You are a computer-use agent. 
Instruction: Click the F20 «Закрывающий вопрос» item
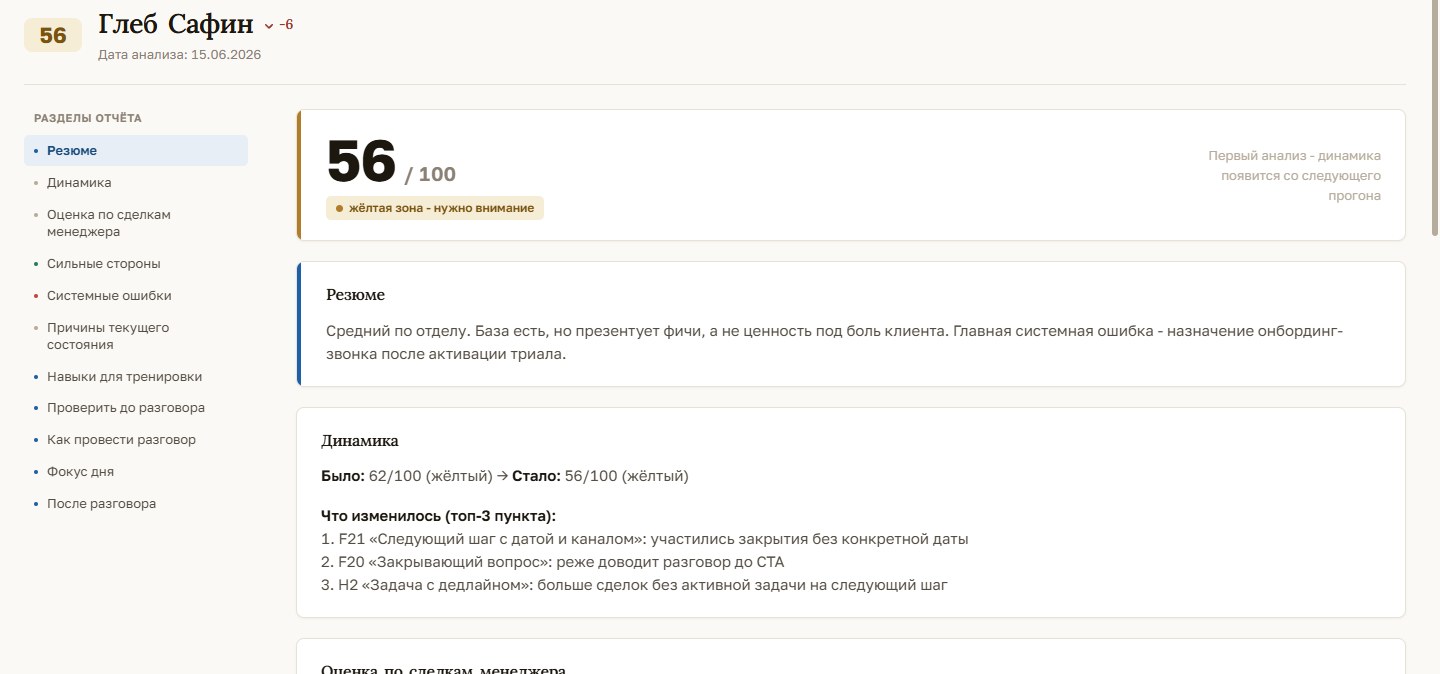pos(553,562)
